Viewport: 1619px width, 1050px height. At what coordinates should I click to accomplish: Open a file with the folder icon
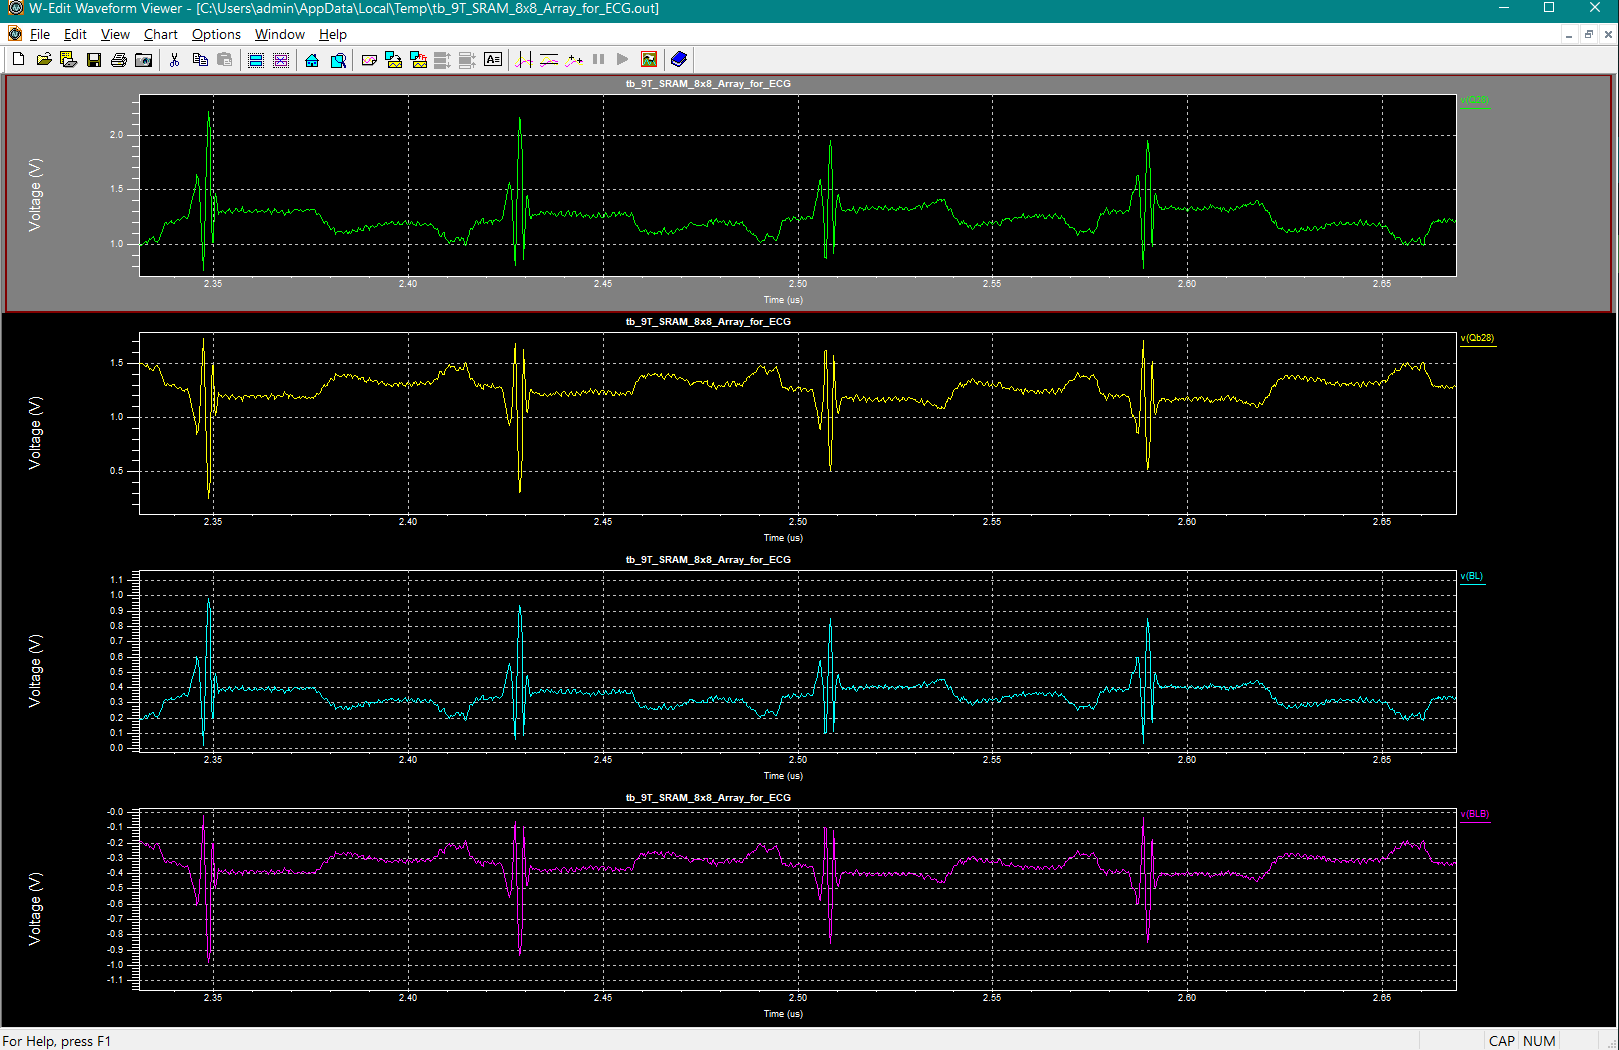tap(44, 60)
